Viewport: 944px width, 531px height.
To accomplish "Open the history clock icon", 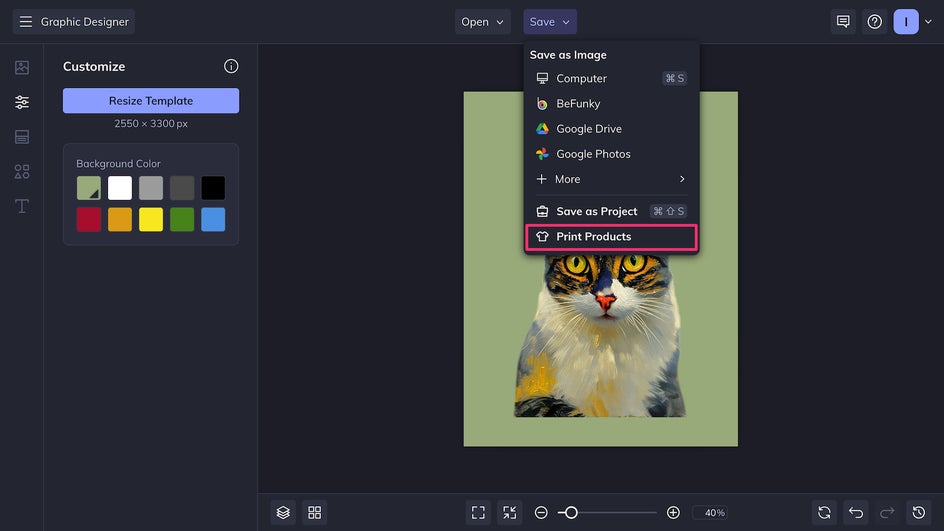I will point(919,512).
